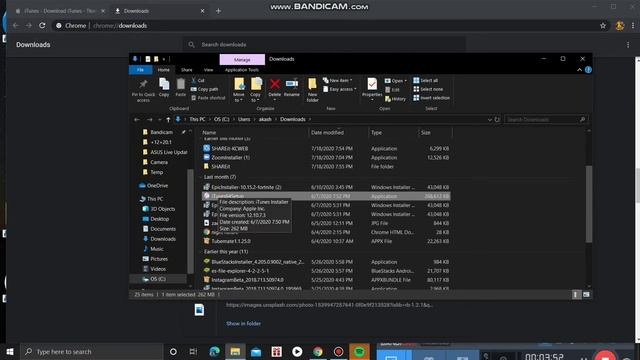The image size is (640, 360).
Task: Open Task View on taskbar
Action: [193, 351]
